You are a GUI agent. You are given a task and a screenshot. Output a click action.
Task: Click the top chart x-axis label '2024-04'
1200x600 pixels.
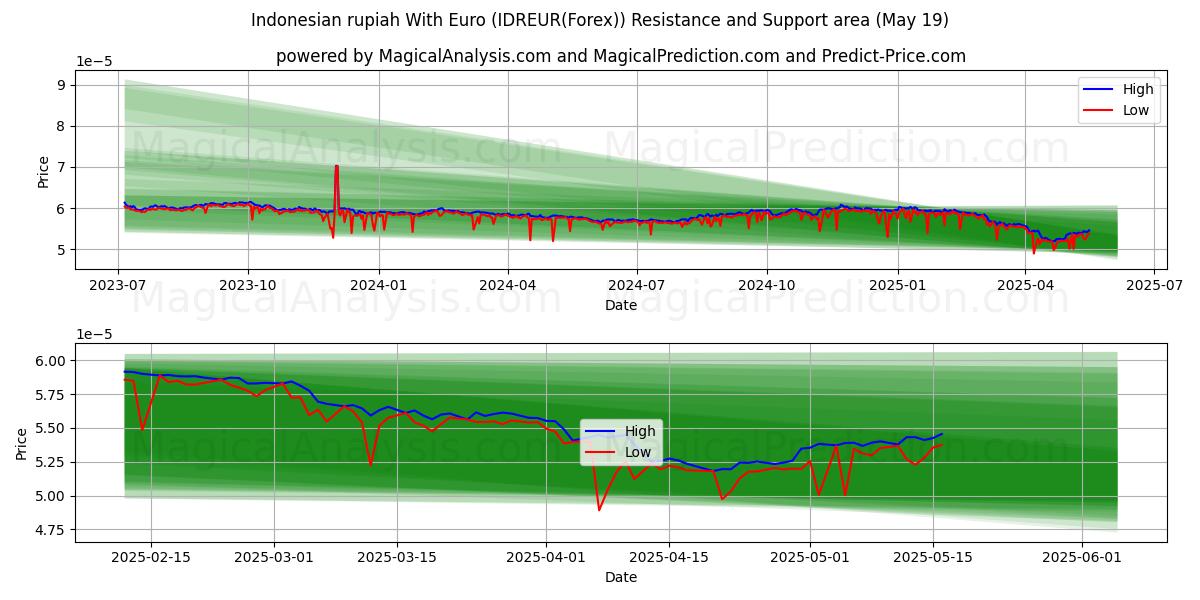pos(508,285)
